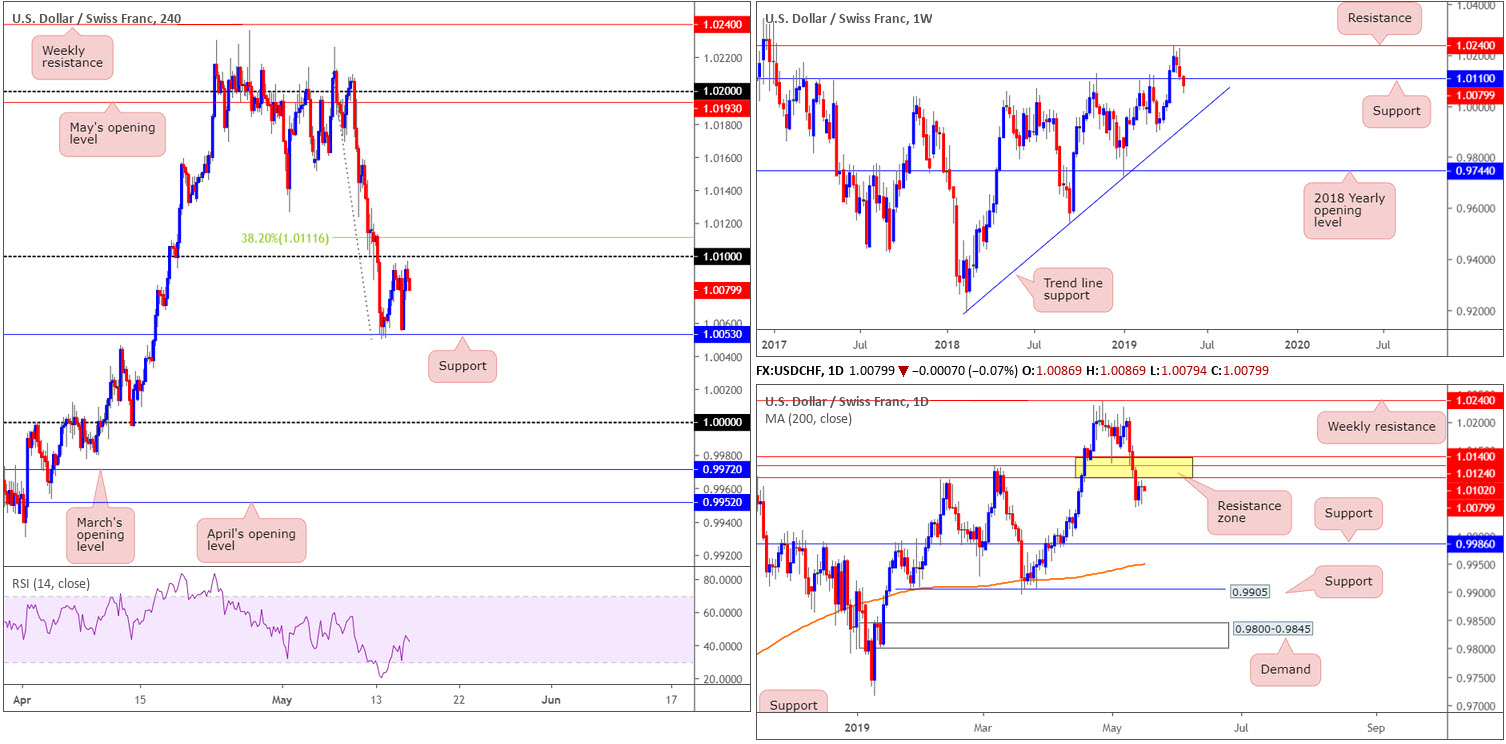Select the 'Resistance' callout on the weekly chart

pyautogui.click(x=1377, y=18)
